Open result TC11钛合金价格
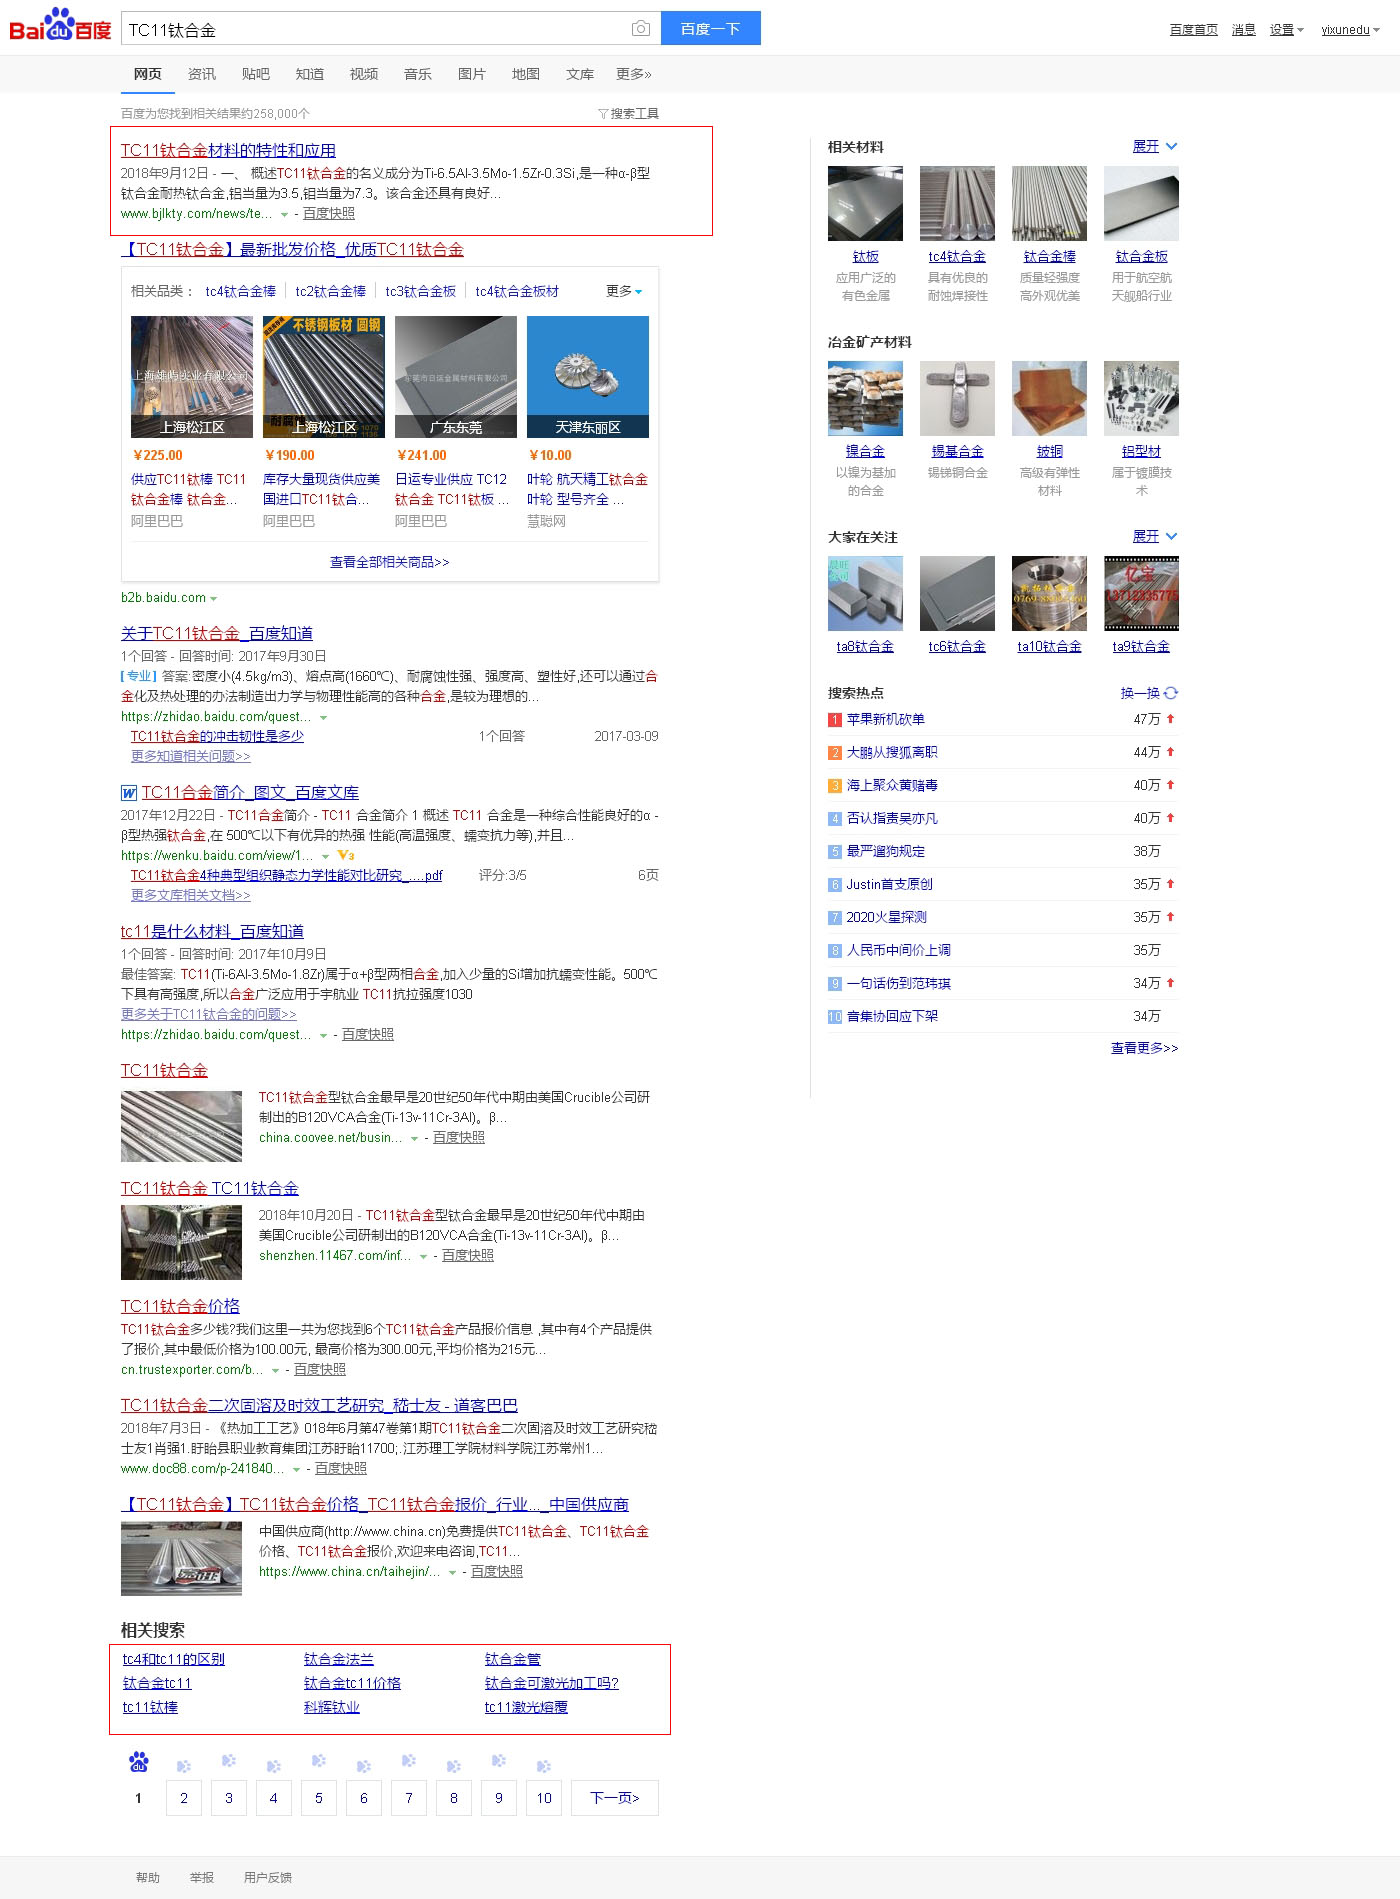 tap(180, 1306)
